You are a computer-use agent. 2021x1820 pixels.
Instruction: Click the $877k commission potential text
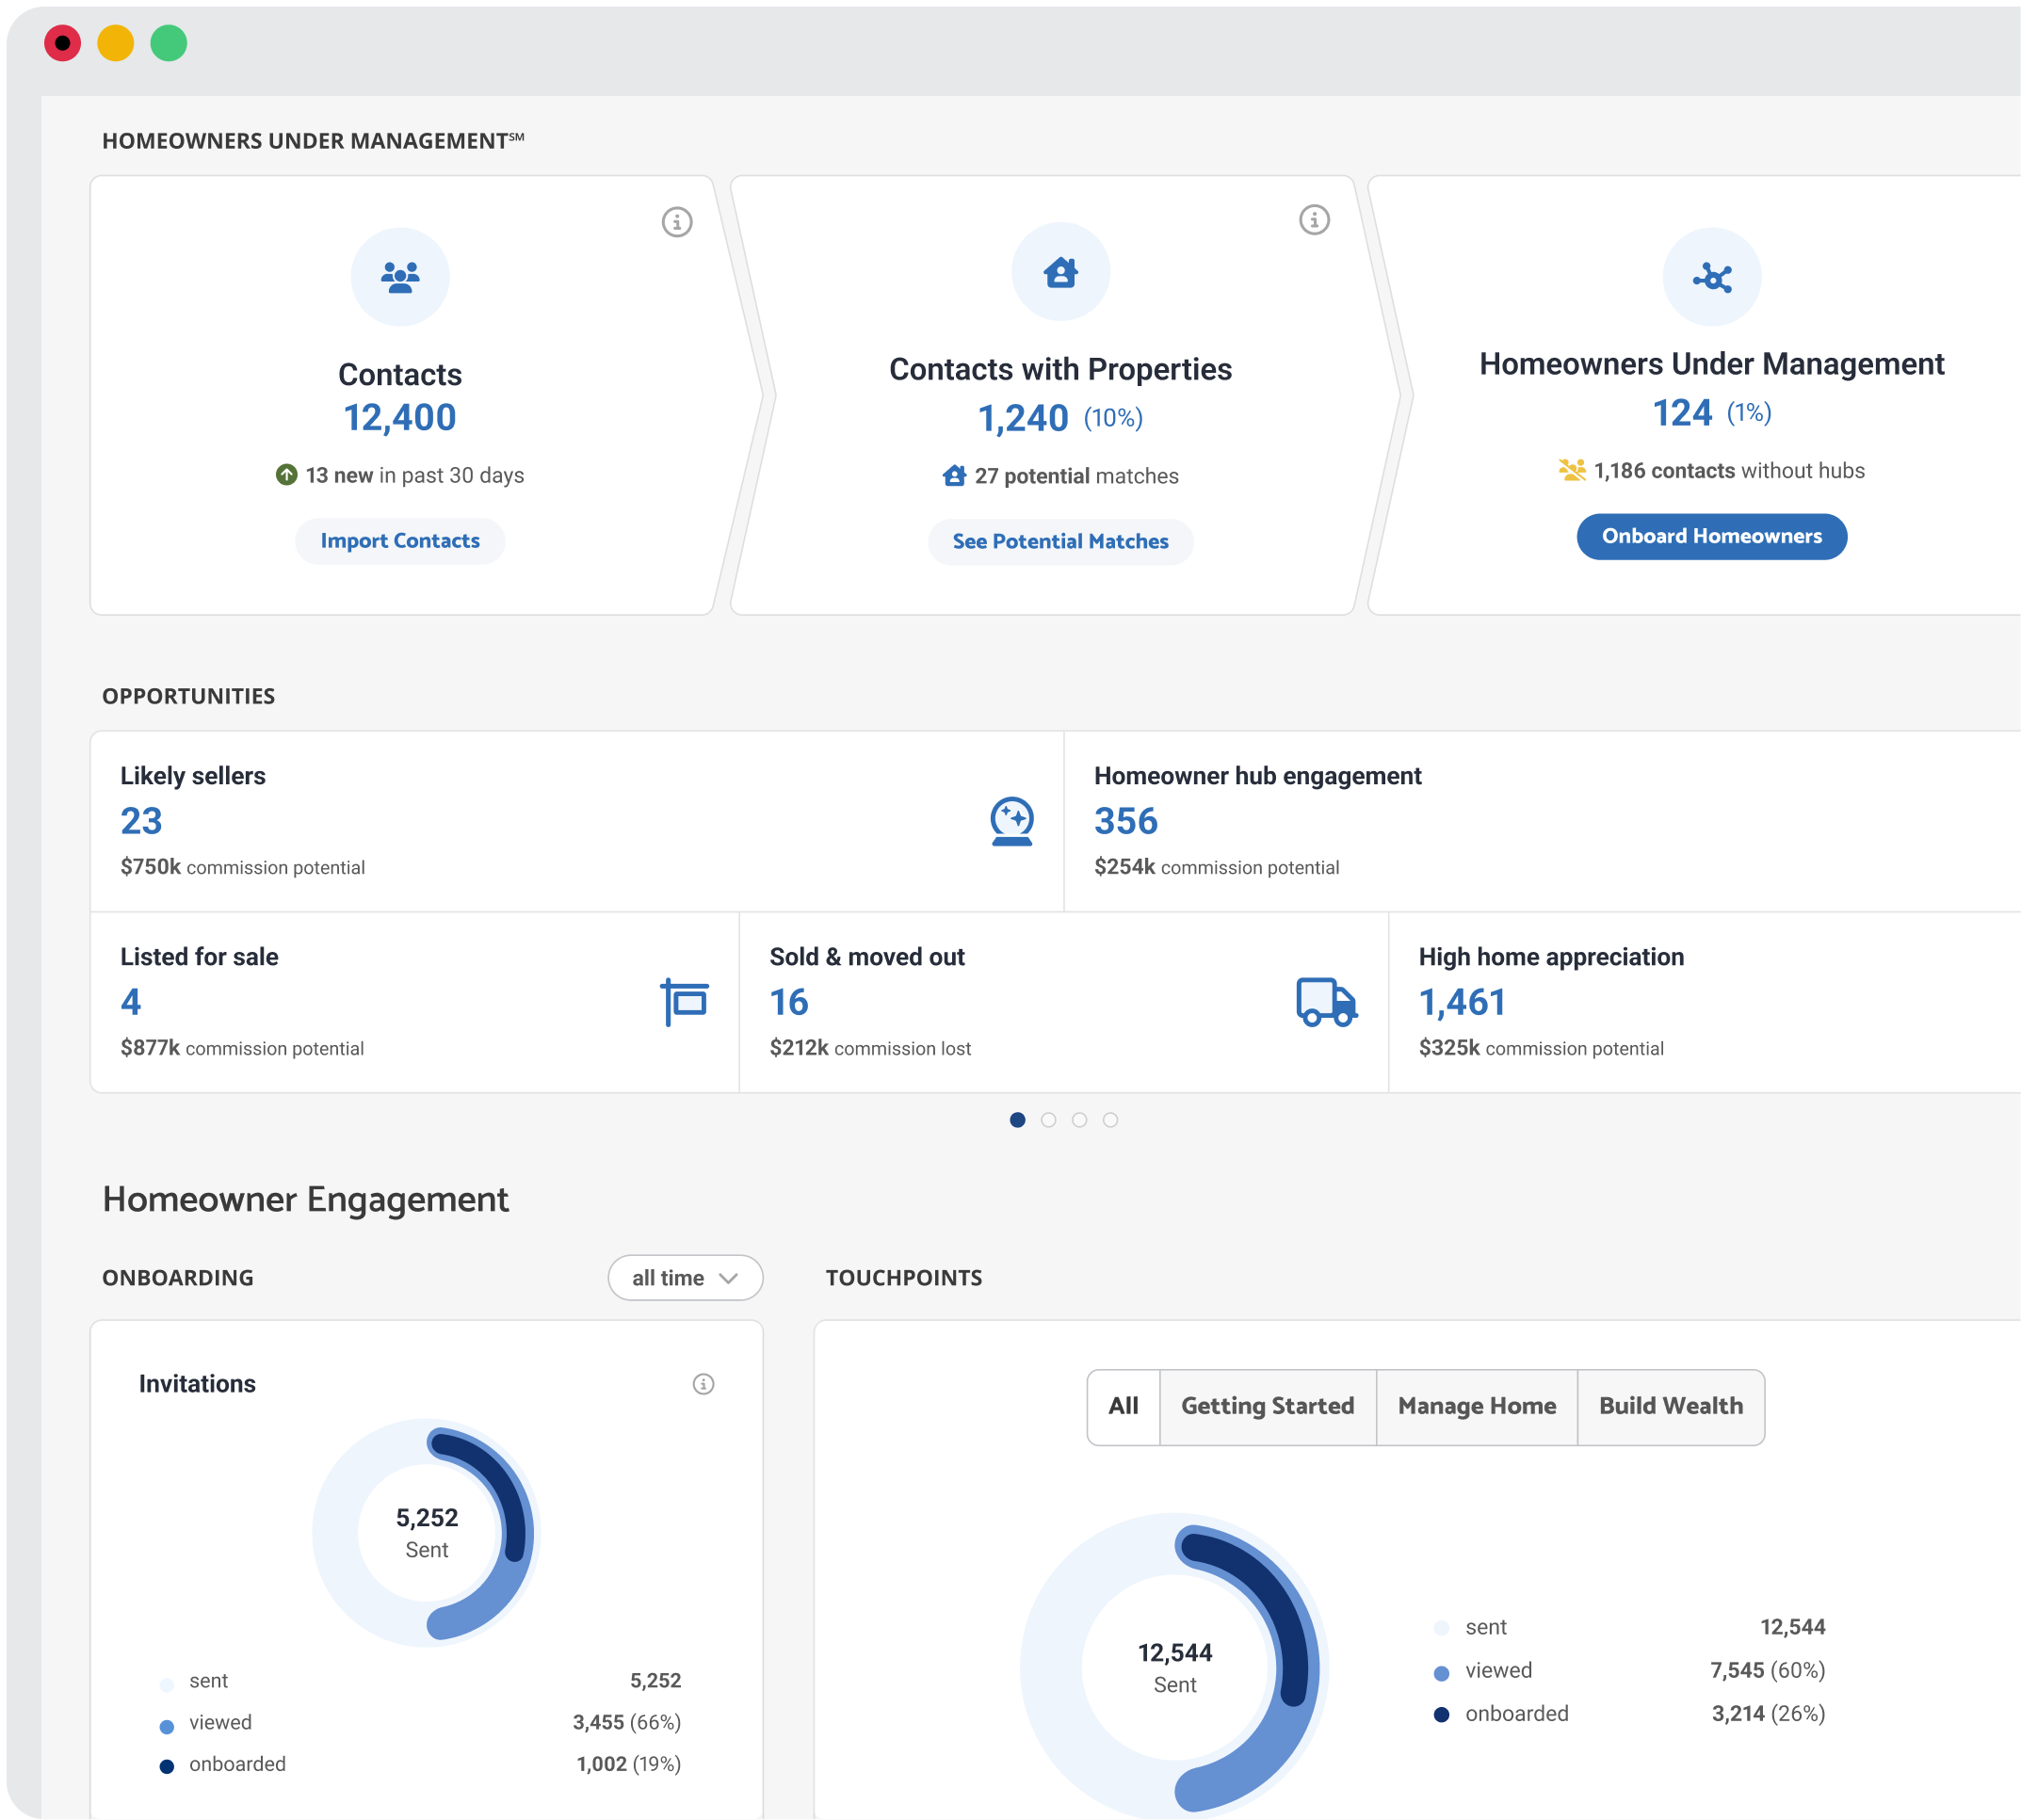coord(242,1048)
